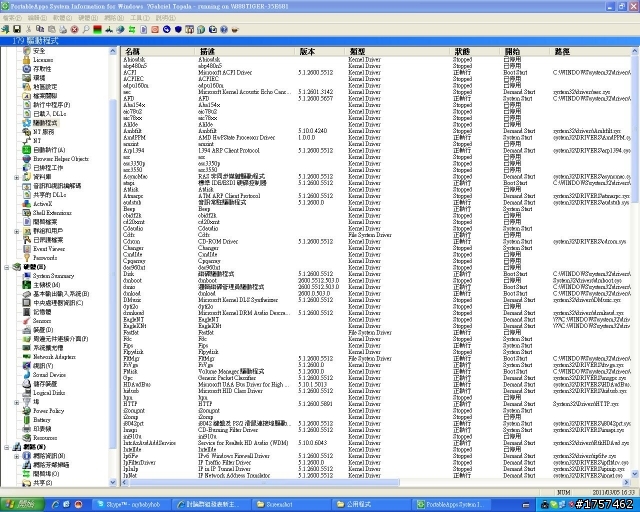
Task: Click the globe toolbar icon
Action: point(120,29)
